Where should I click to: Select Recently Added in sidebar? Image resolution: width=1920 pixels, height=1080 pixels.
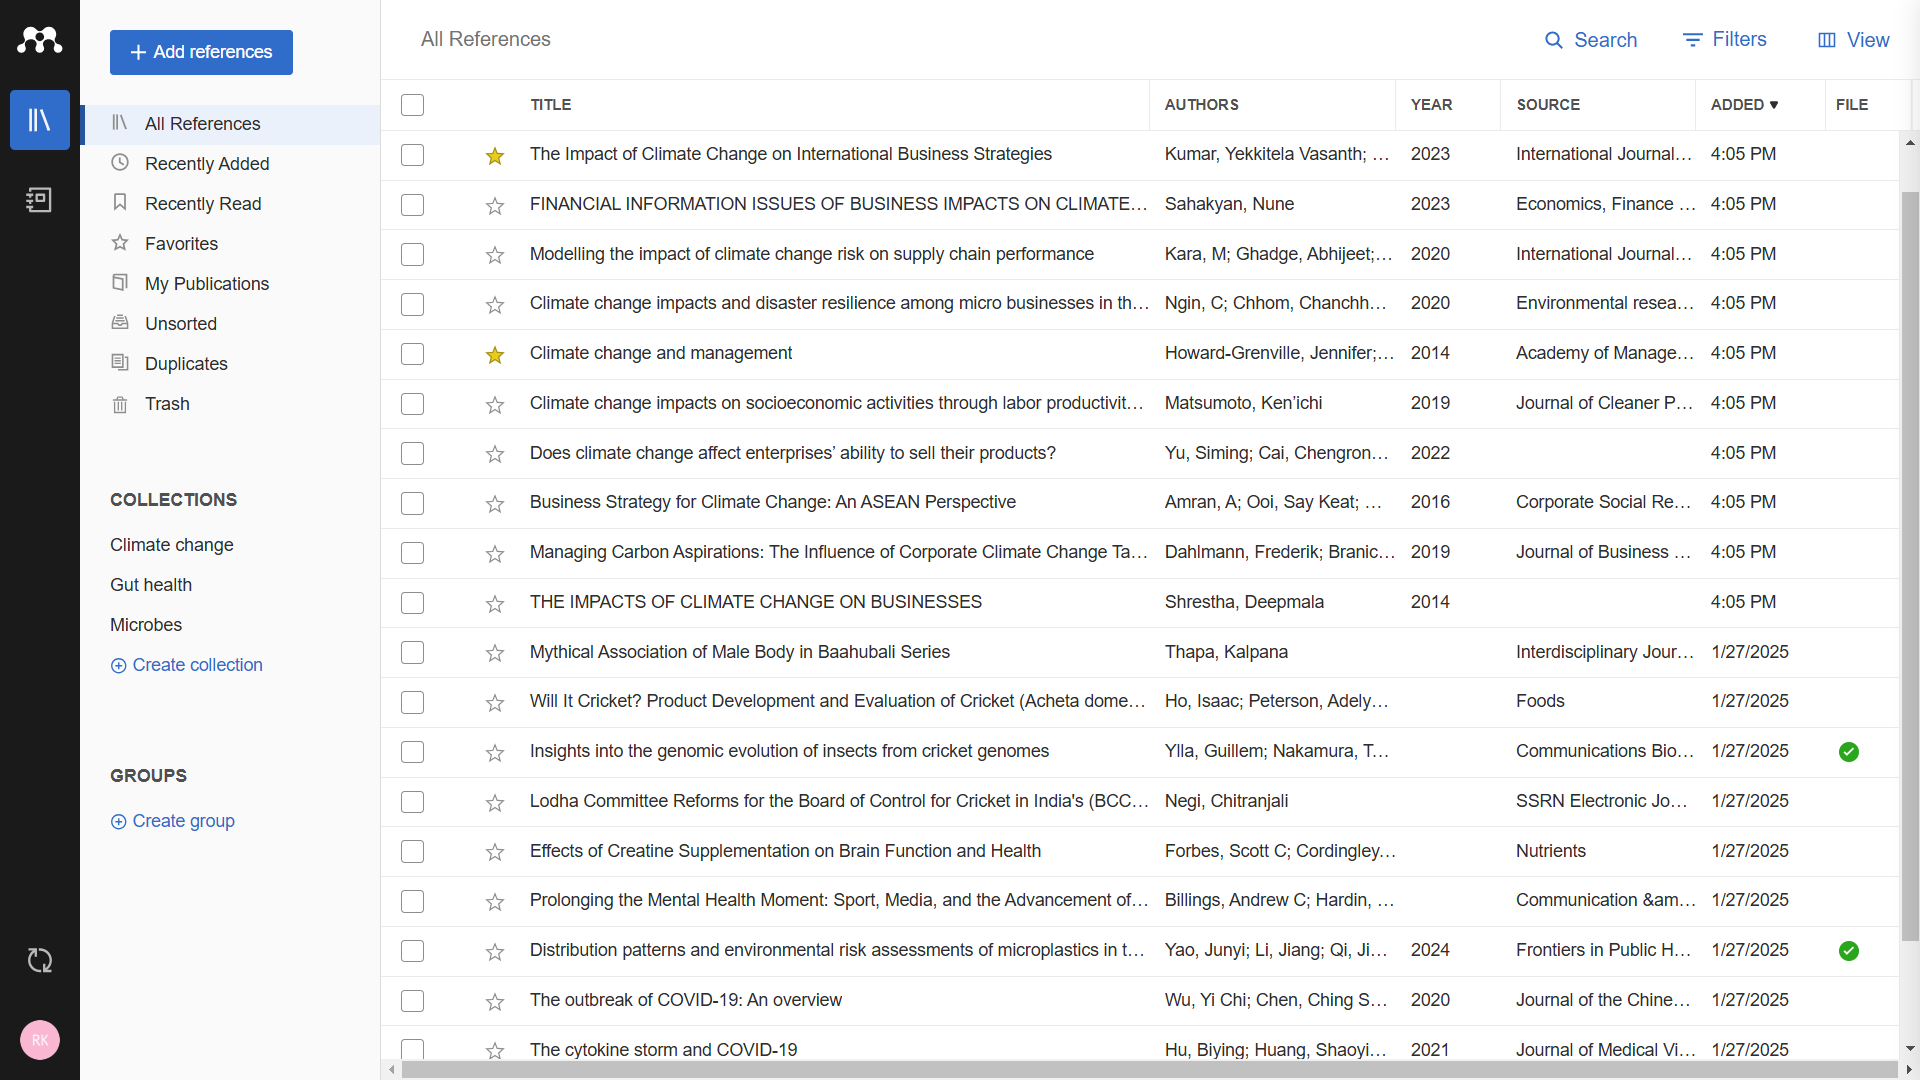pyautogui.click(x=207, y=164)
